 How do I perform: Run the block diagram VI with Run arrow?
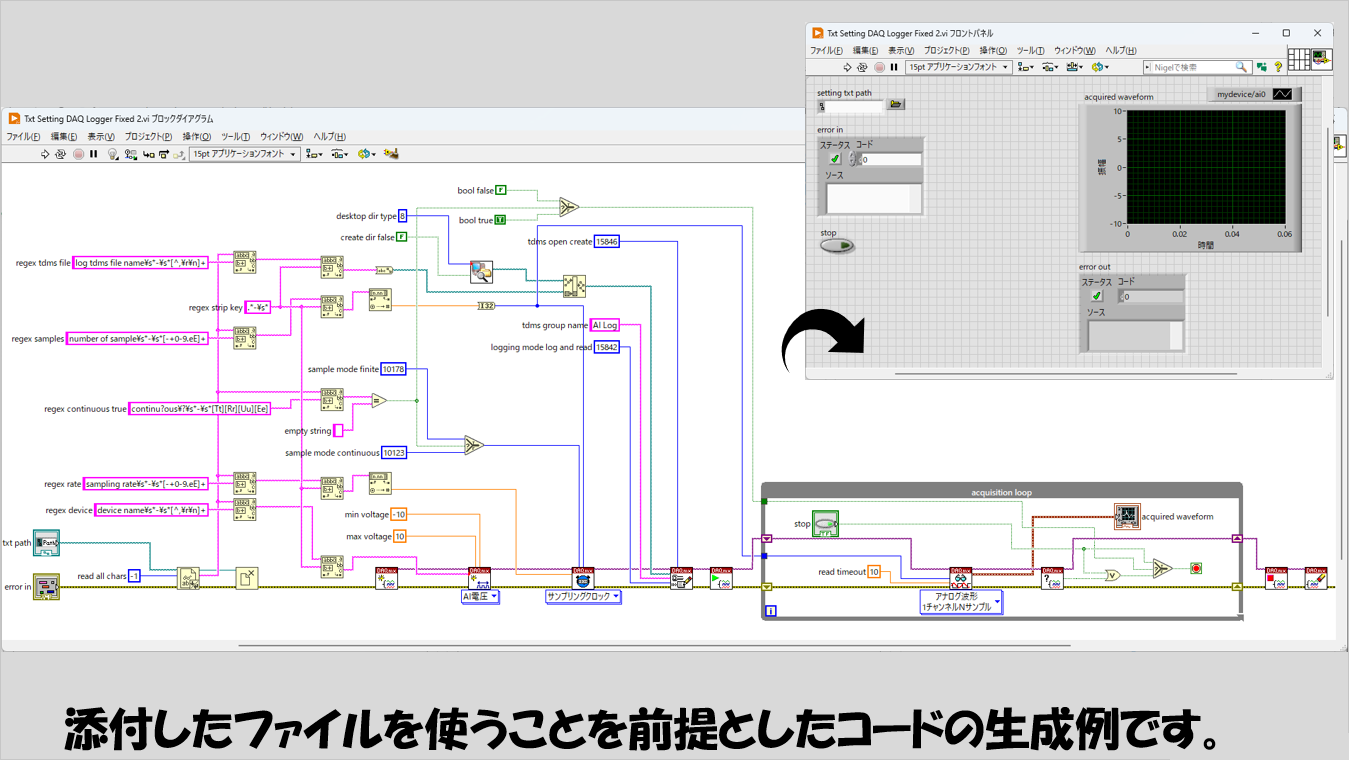point(45,154)
